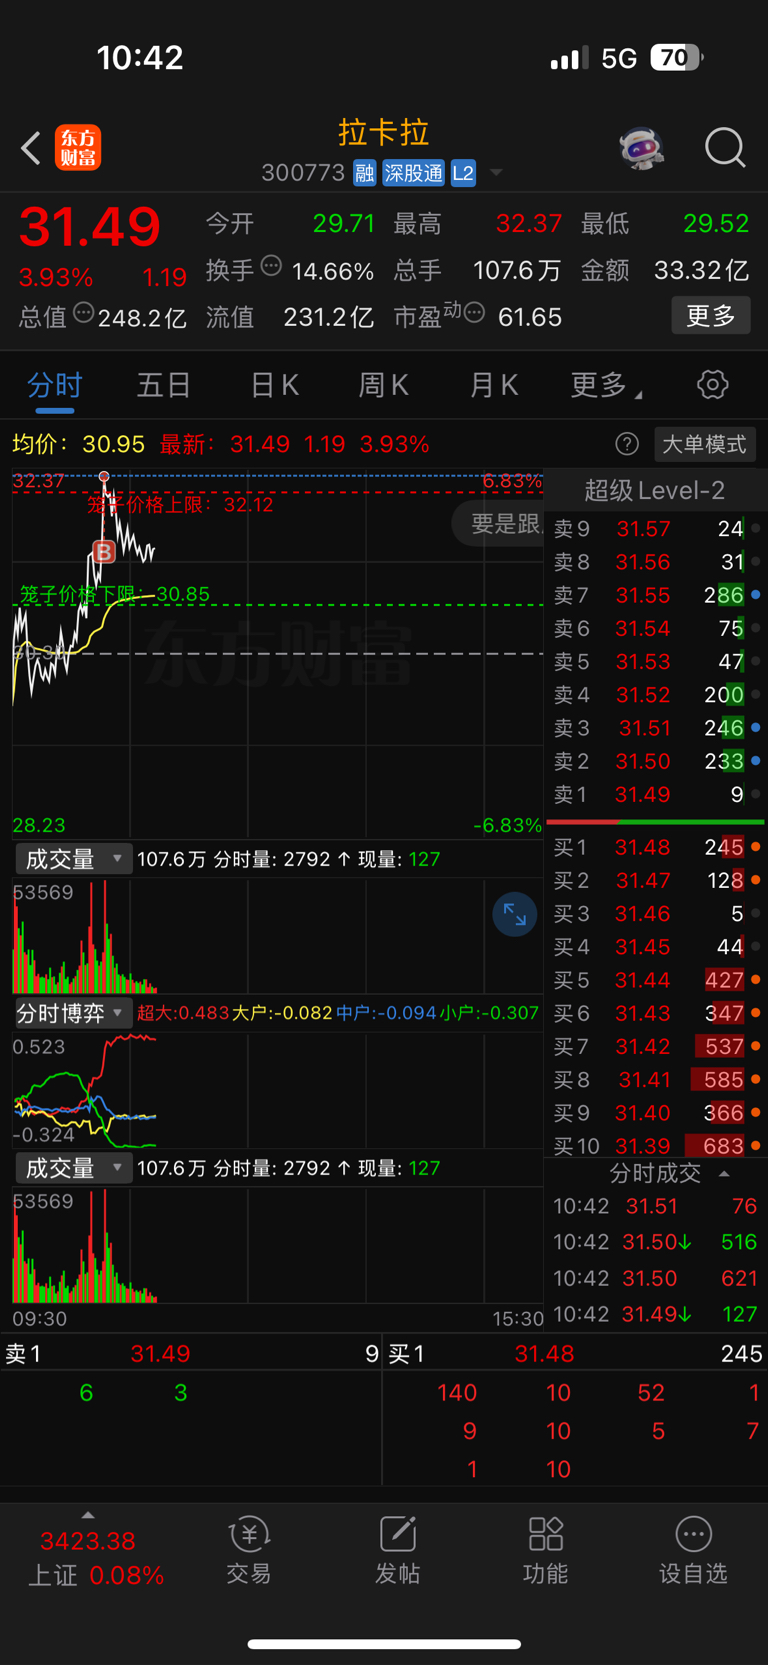Expand the 上证 index bar arrow

click(x=88, y=1515)
